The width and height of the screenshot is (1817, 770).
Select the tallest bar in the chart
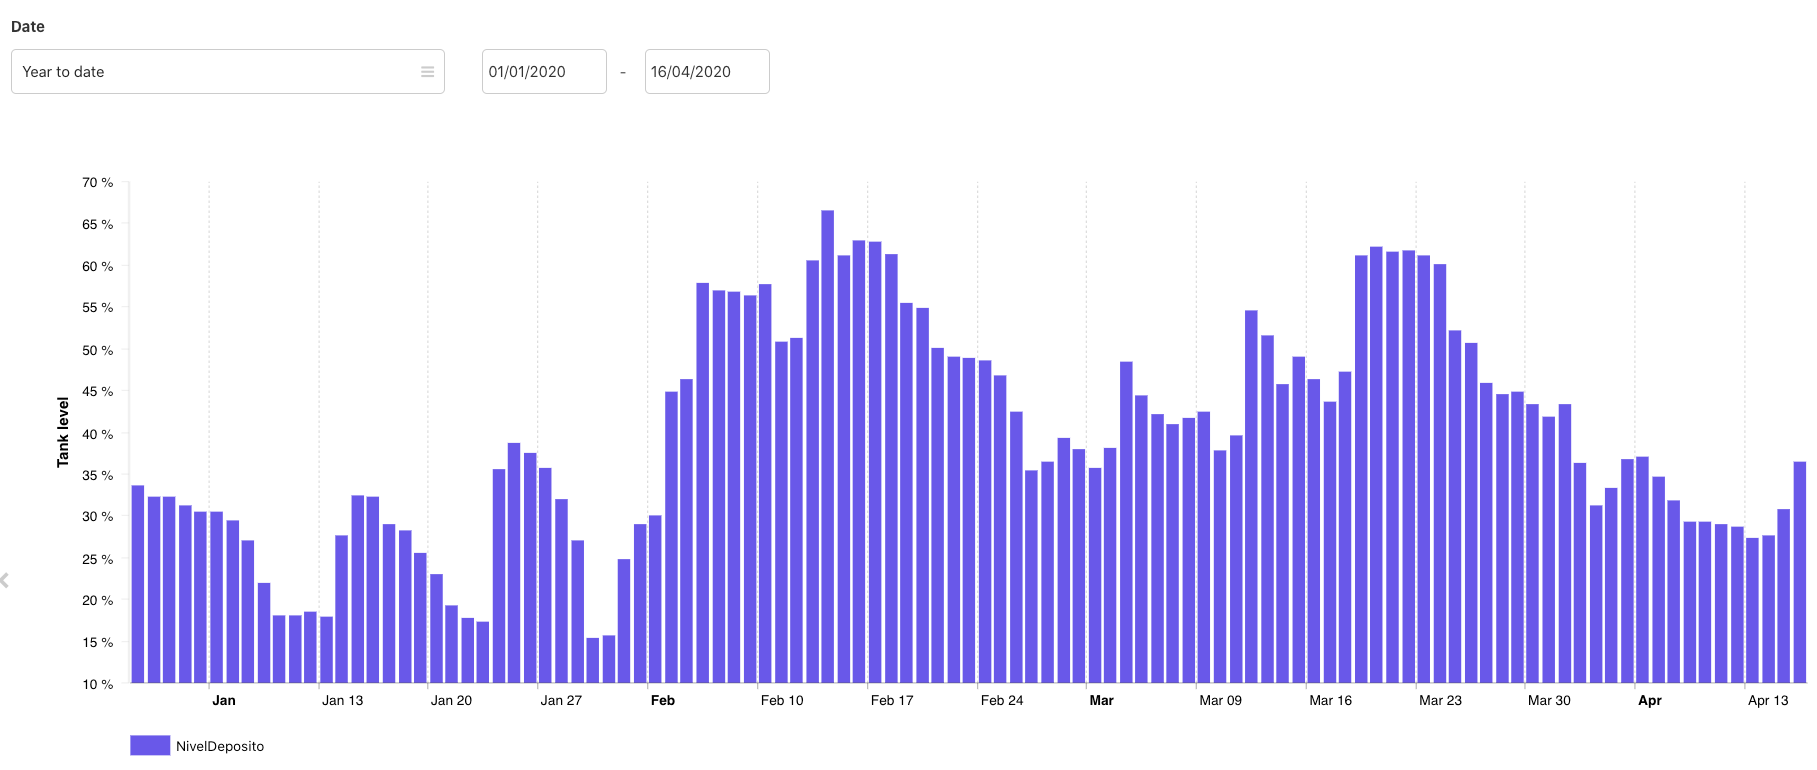828,446
